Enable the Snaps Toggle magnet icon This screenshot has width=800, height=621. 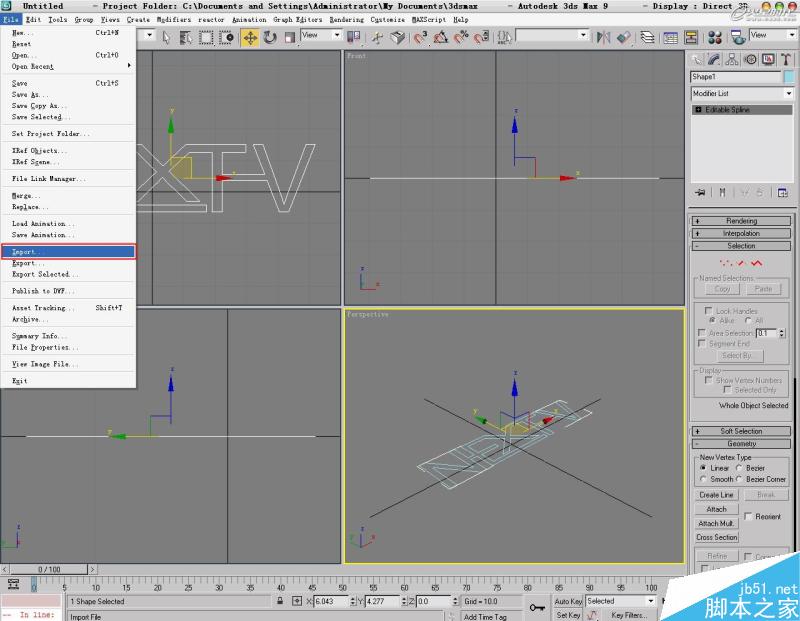click(417, 39)
